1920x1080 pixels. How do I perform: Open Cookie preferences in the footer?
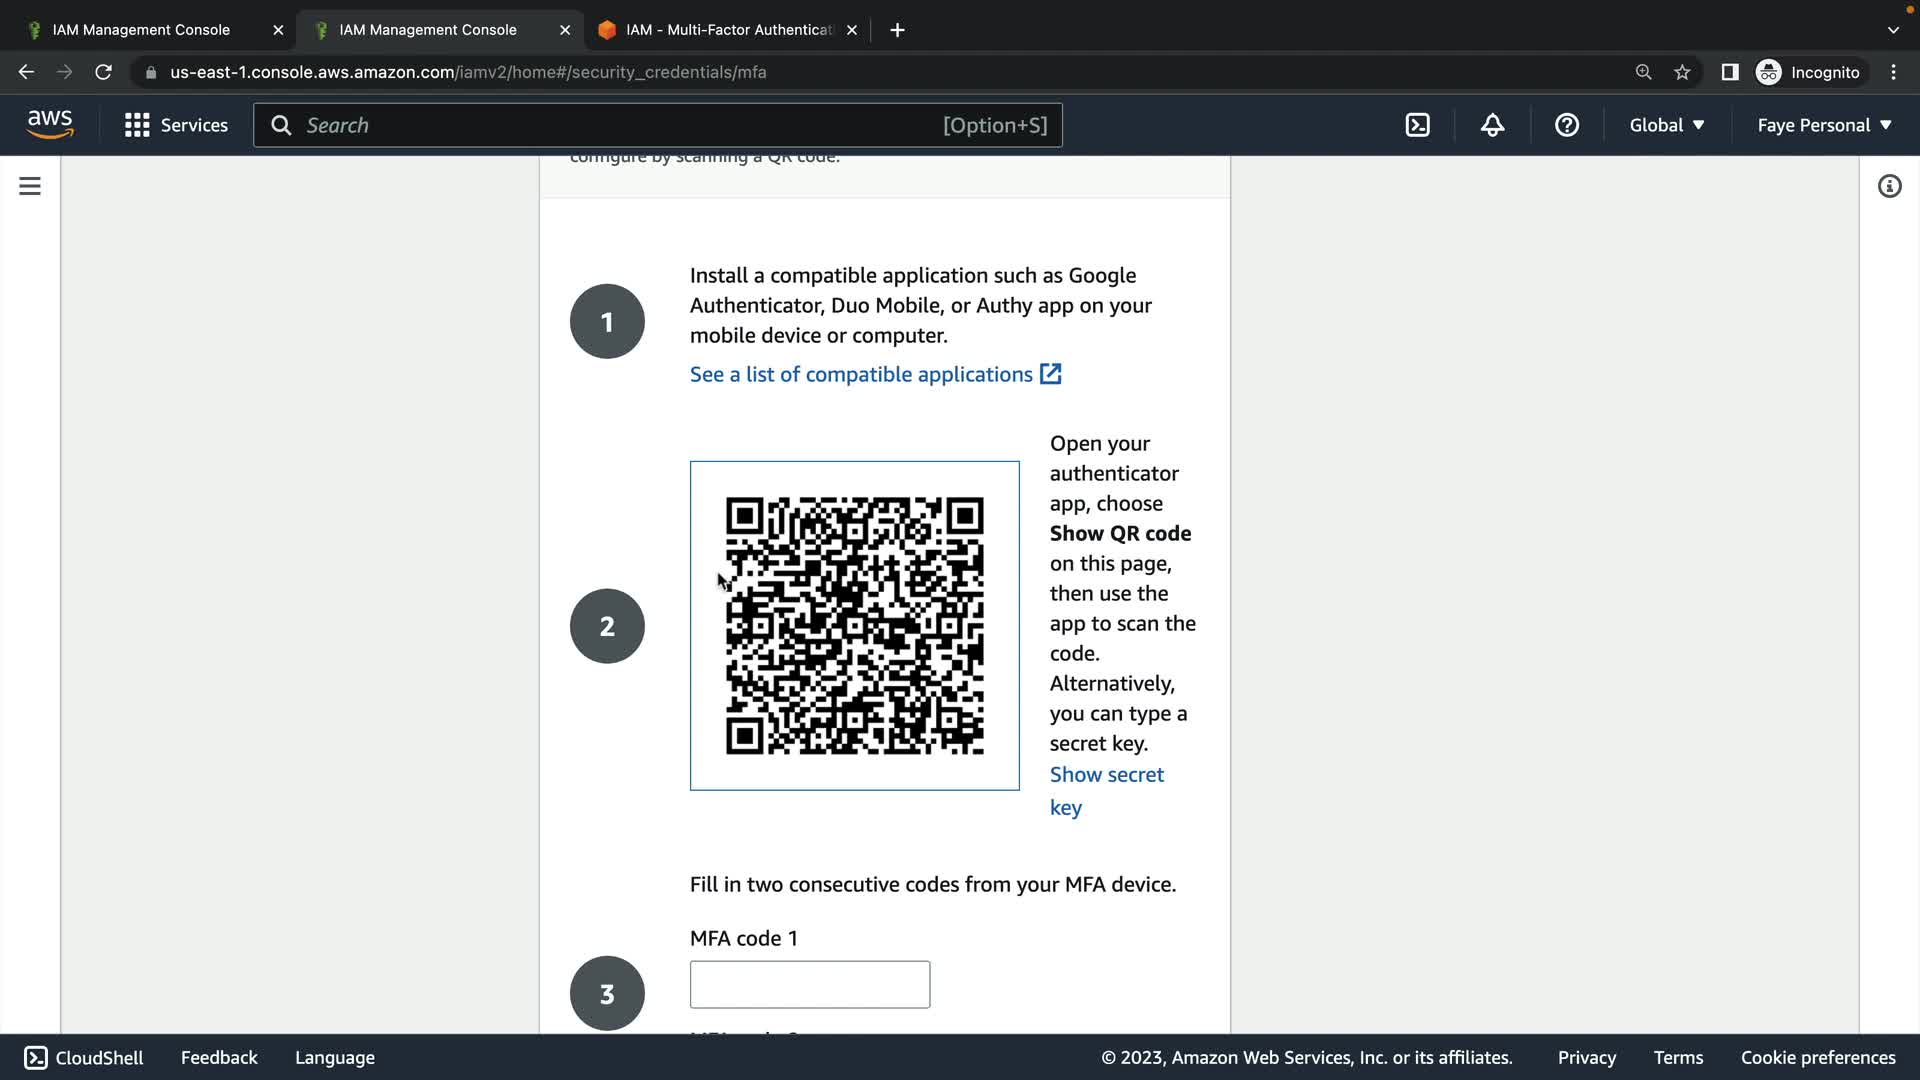tap(1817, 1057)
